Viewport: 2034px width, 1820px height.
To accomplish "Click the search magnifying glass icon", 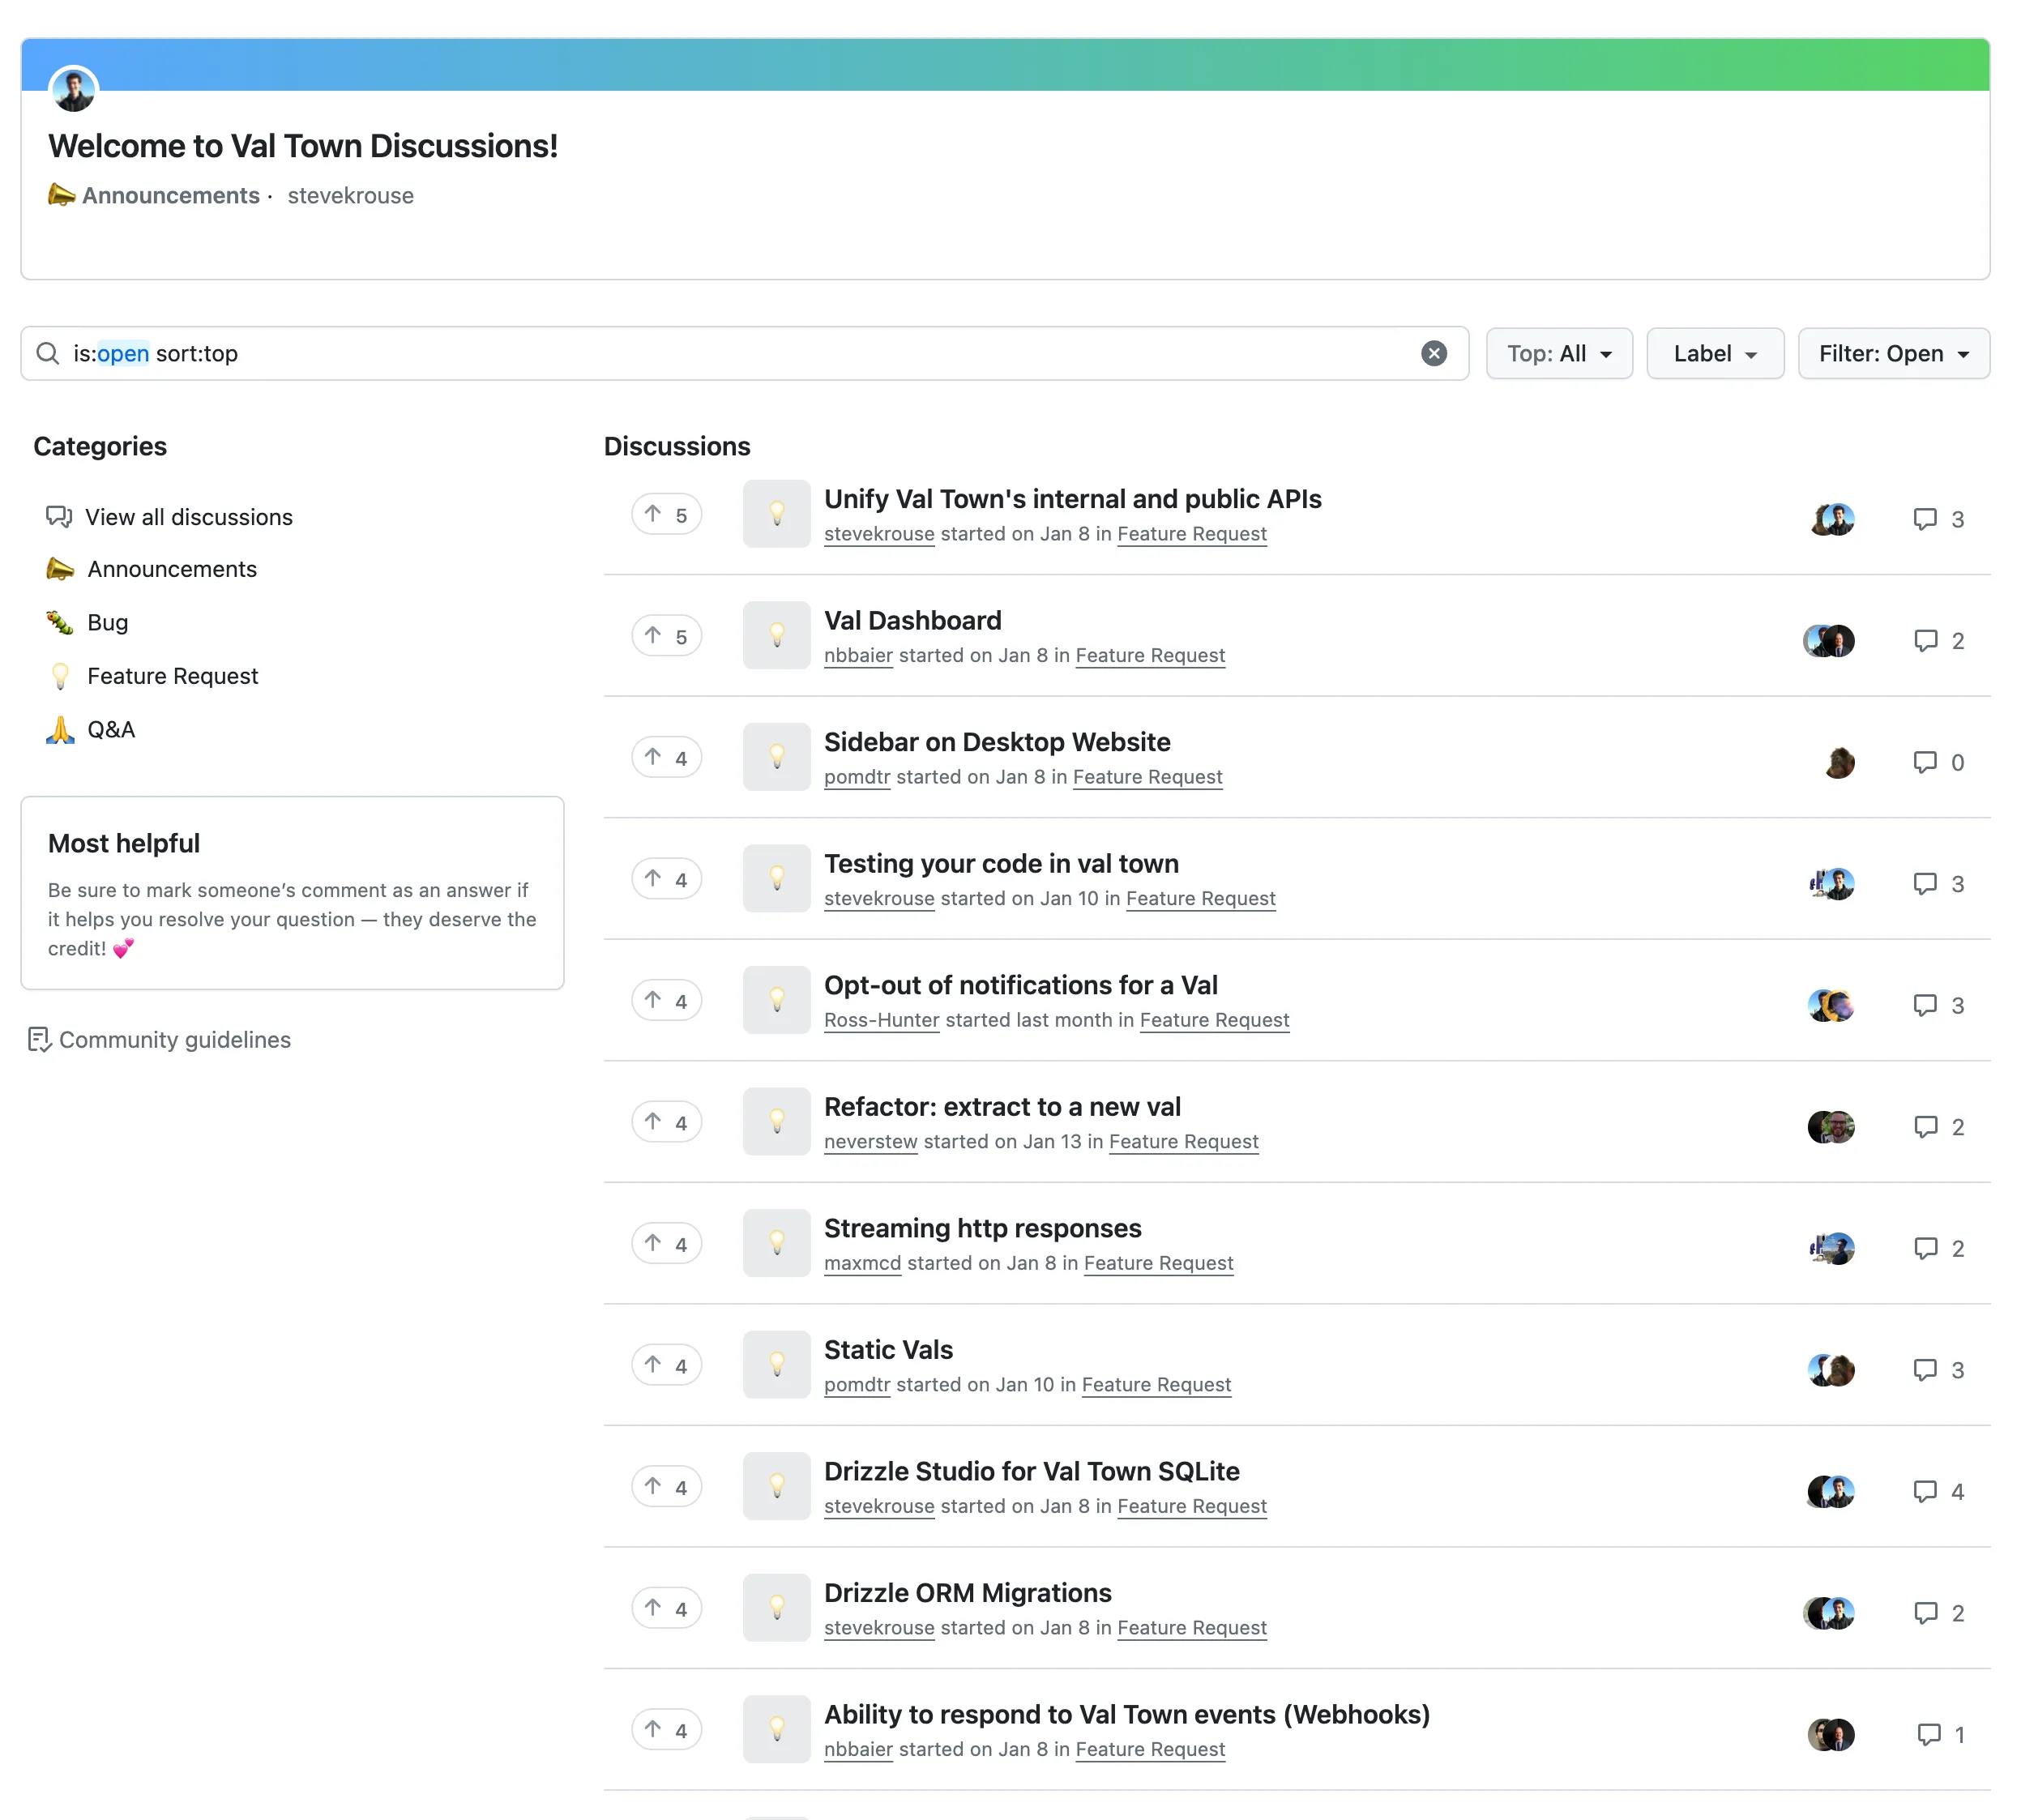I will pyautogui.click(x=49, y=353).
